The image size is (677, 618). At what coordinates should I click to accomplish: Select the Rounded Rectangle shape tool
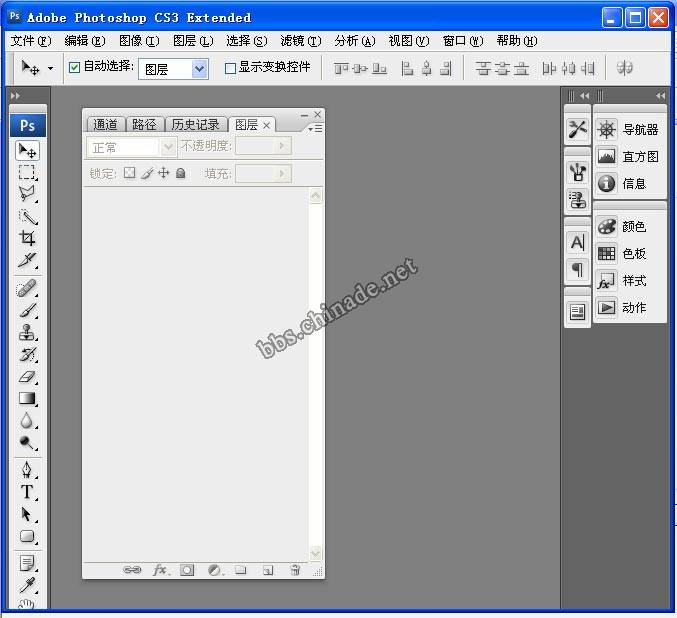pyautogui.click(x=28, y=536)
